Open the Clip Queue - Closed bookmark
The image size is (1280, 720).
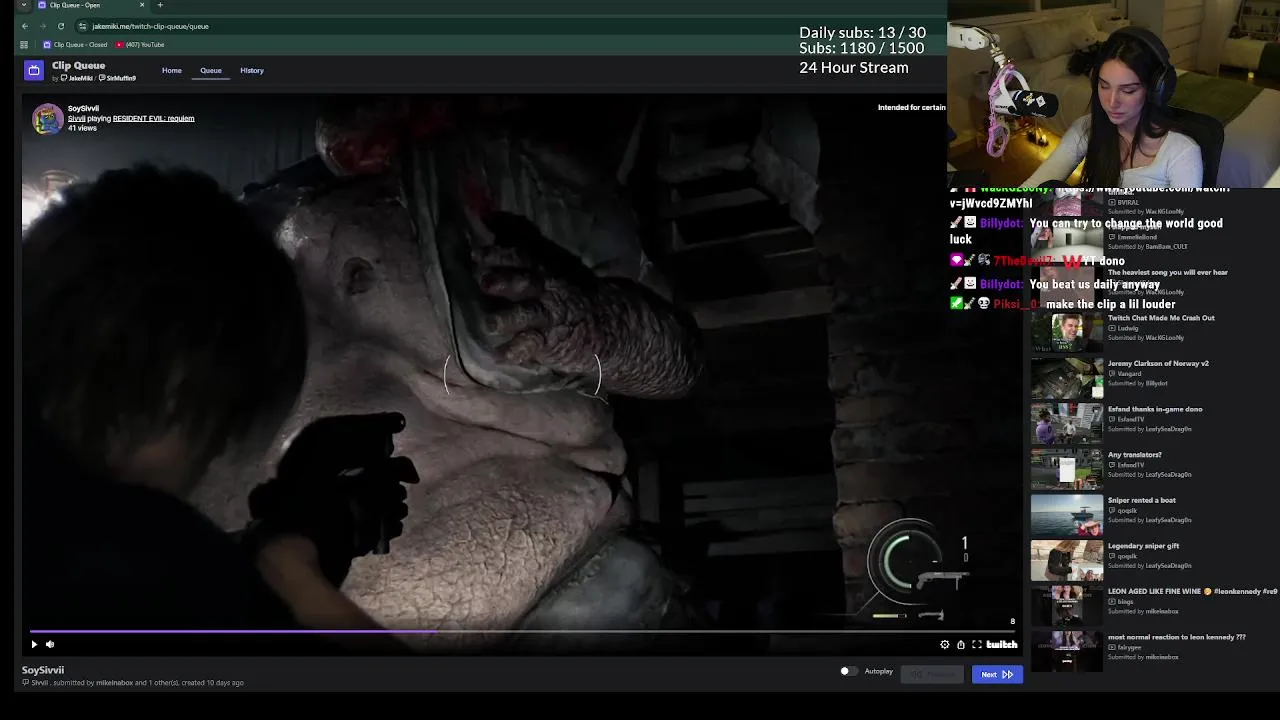click(x=75, y=44)
